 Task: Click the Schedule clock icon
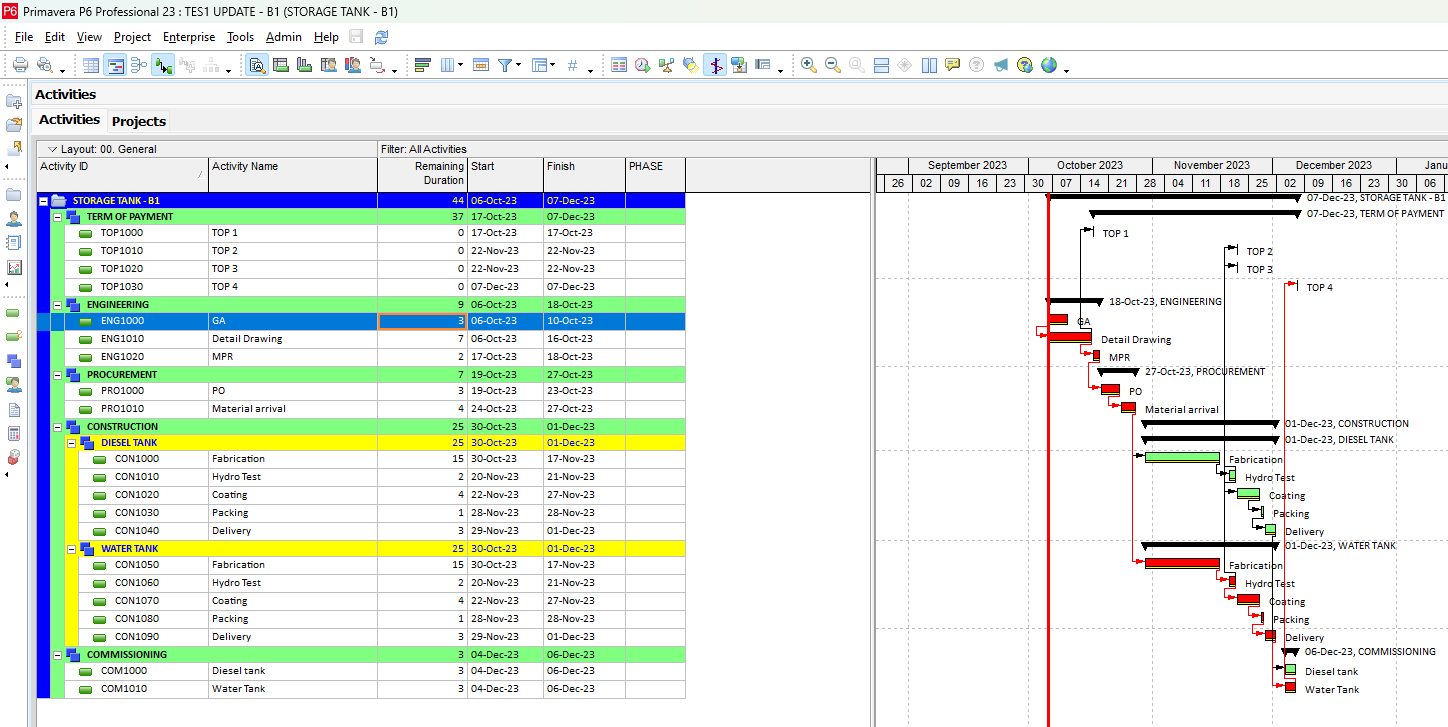(642, 65)
